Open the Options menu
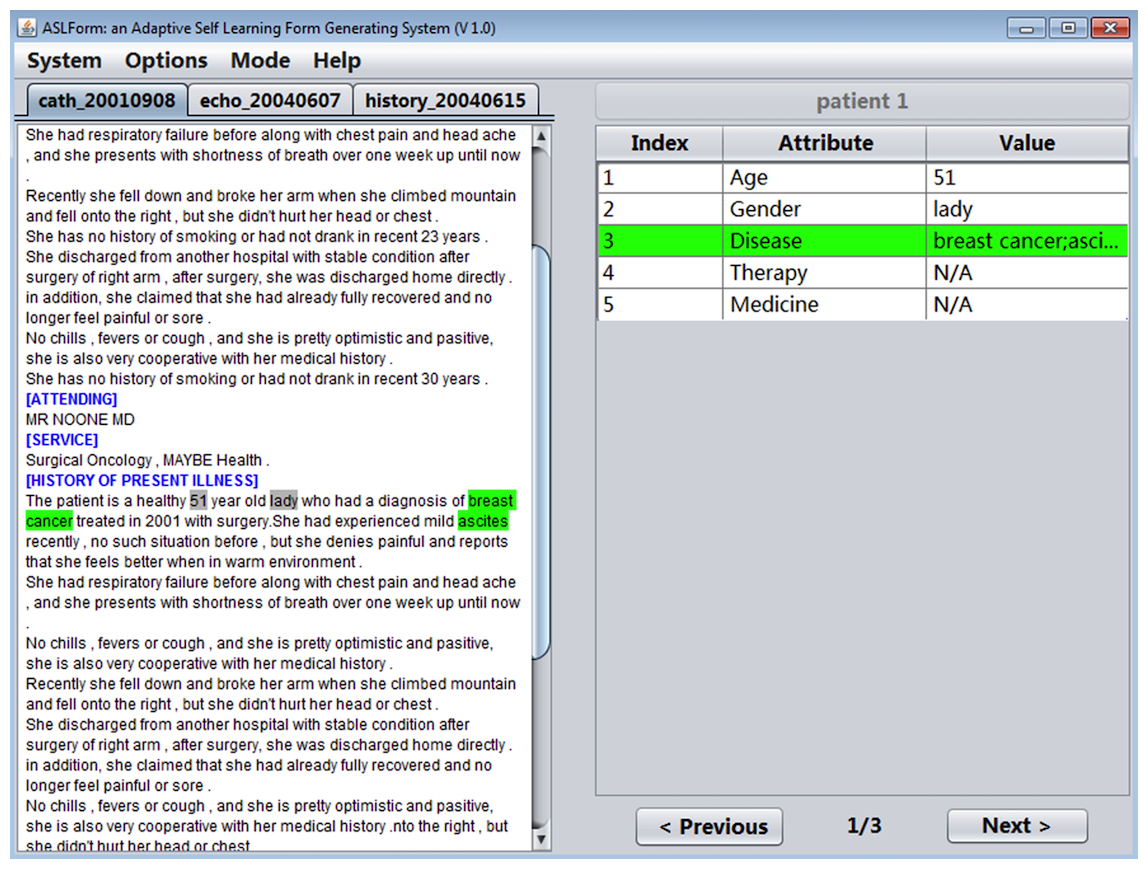 pyautogui.click(x=166, y=61)
